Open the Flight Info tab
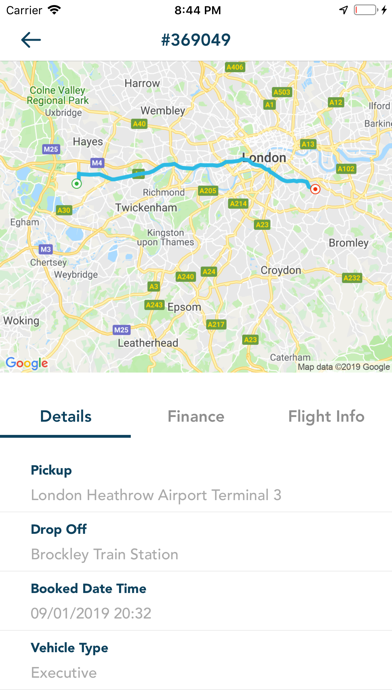Image resolution: width=392 pixels, height=696 pixels. 326,416
